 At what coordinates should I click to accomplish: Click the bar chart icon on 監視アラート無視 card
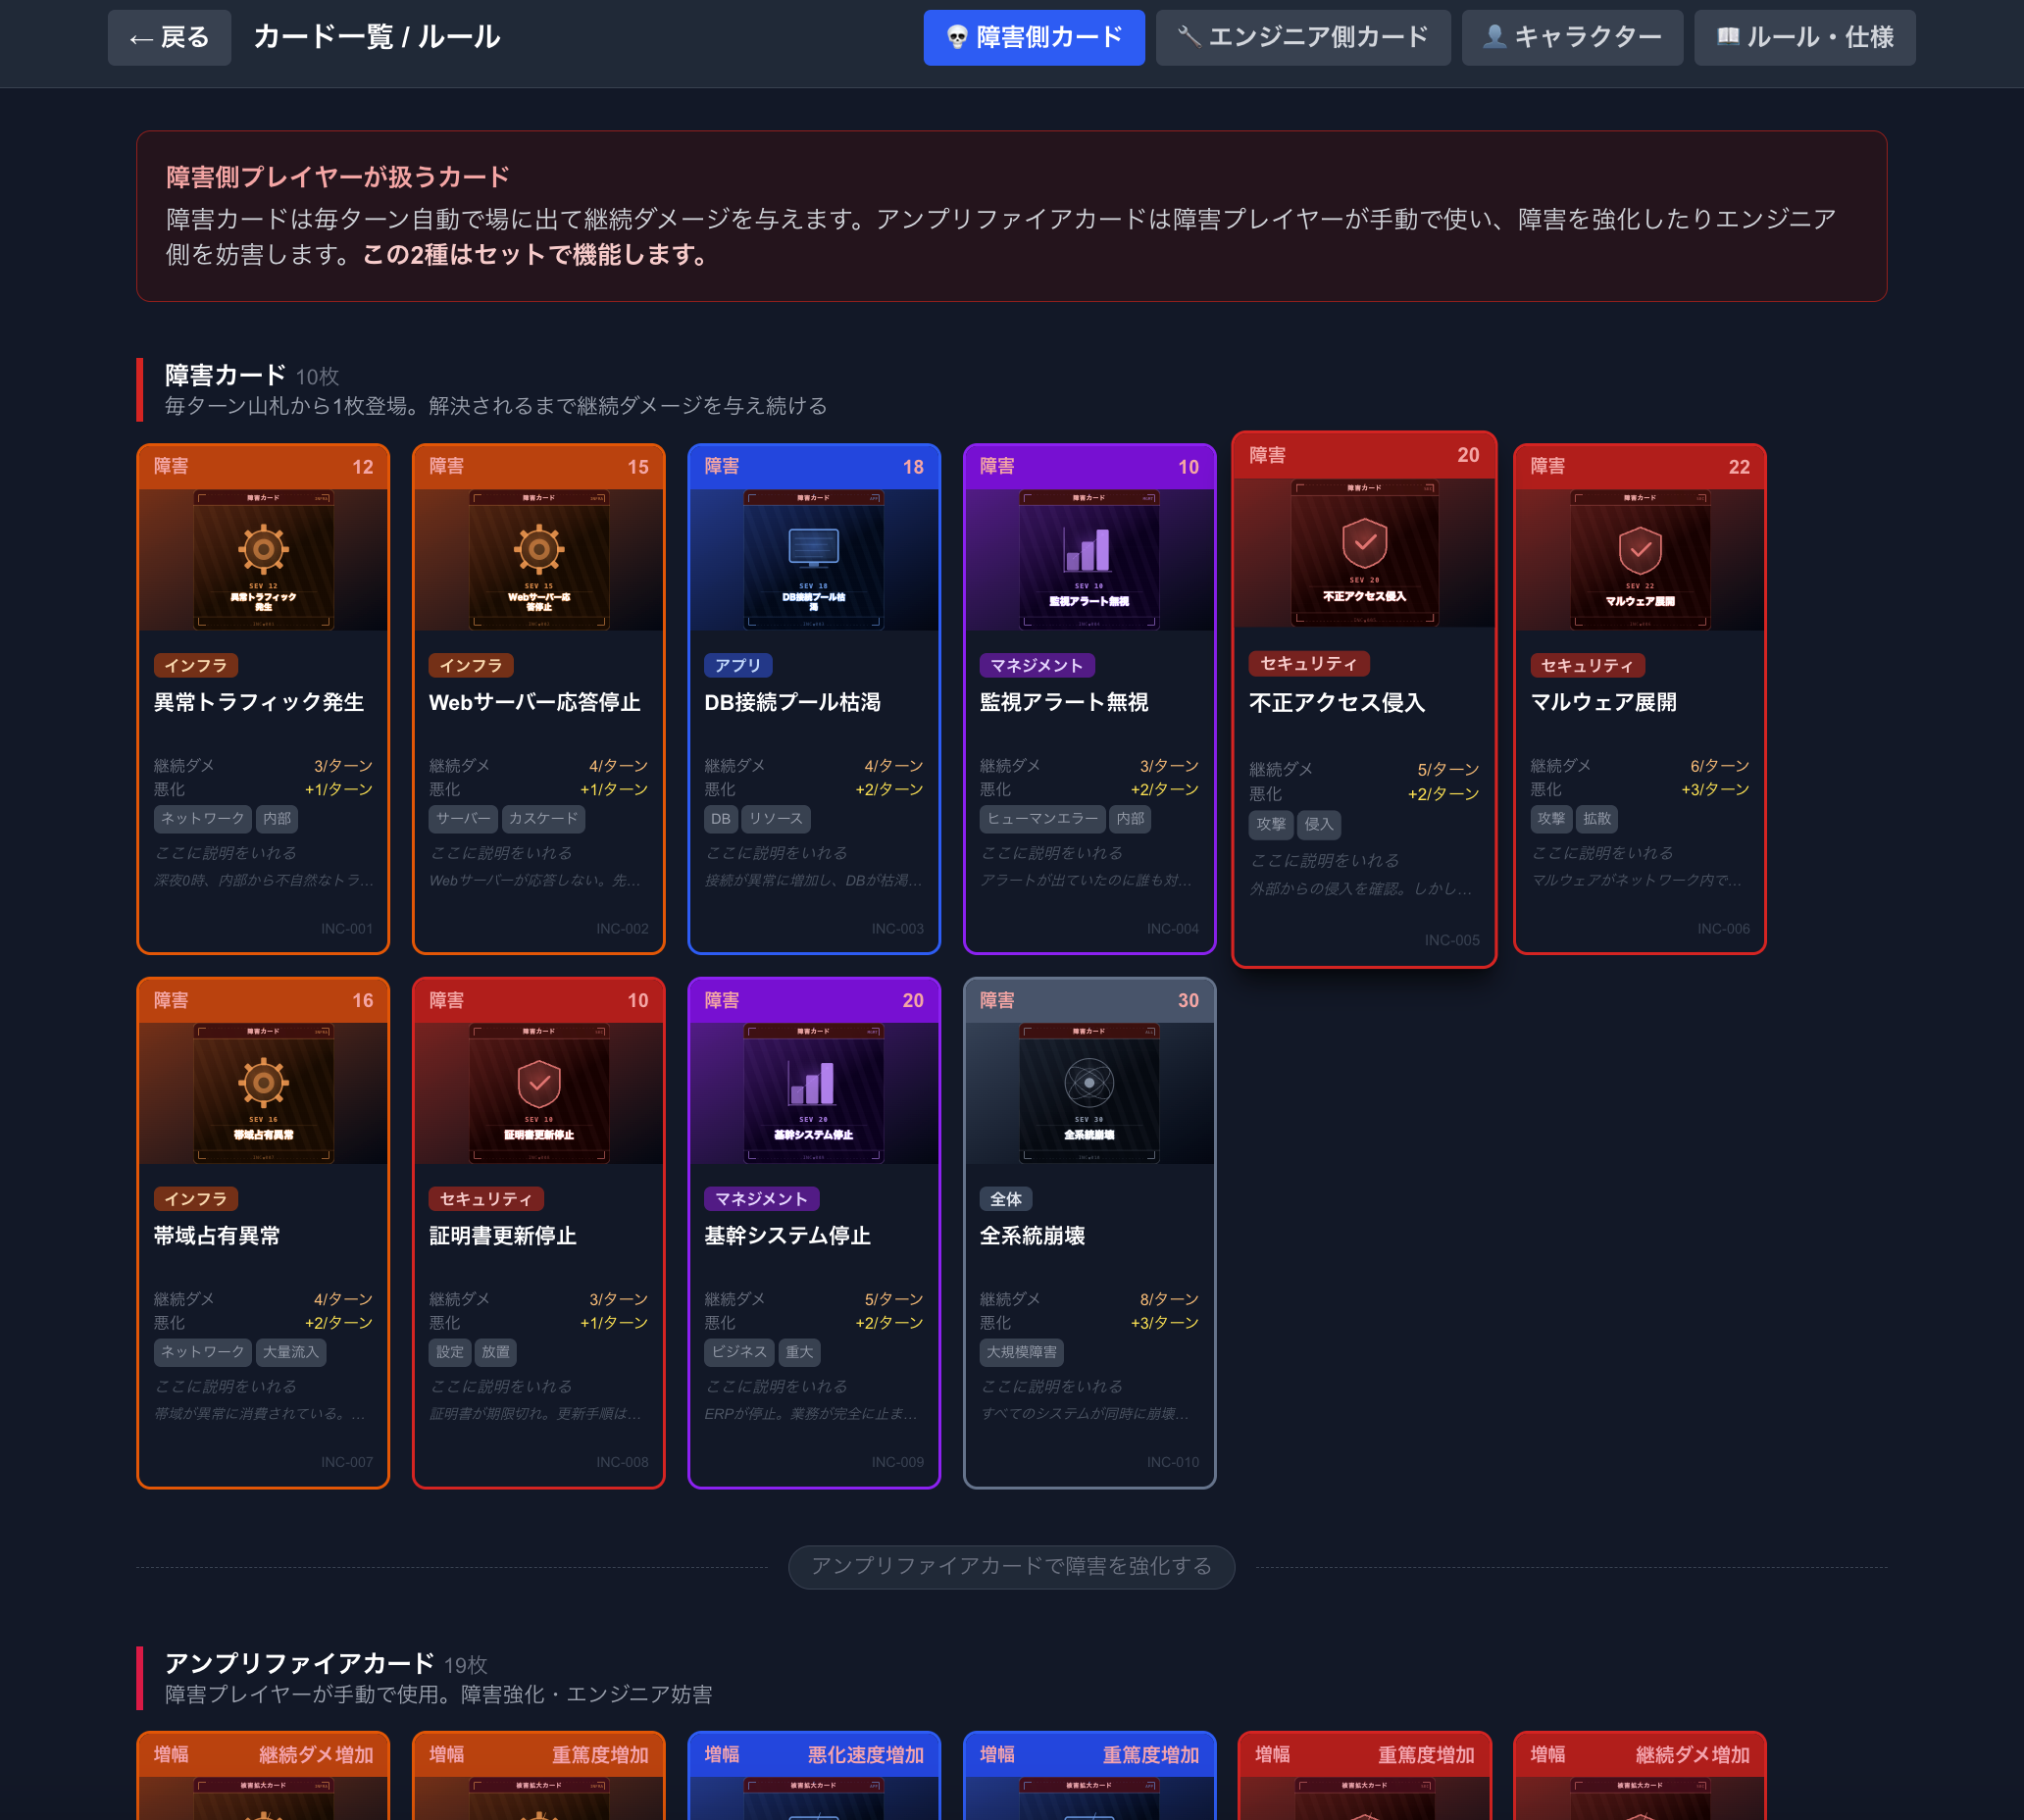click(x=1088, y=549)
